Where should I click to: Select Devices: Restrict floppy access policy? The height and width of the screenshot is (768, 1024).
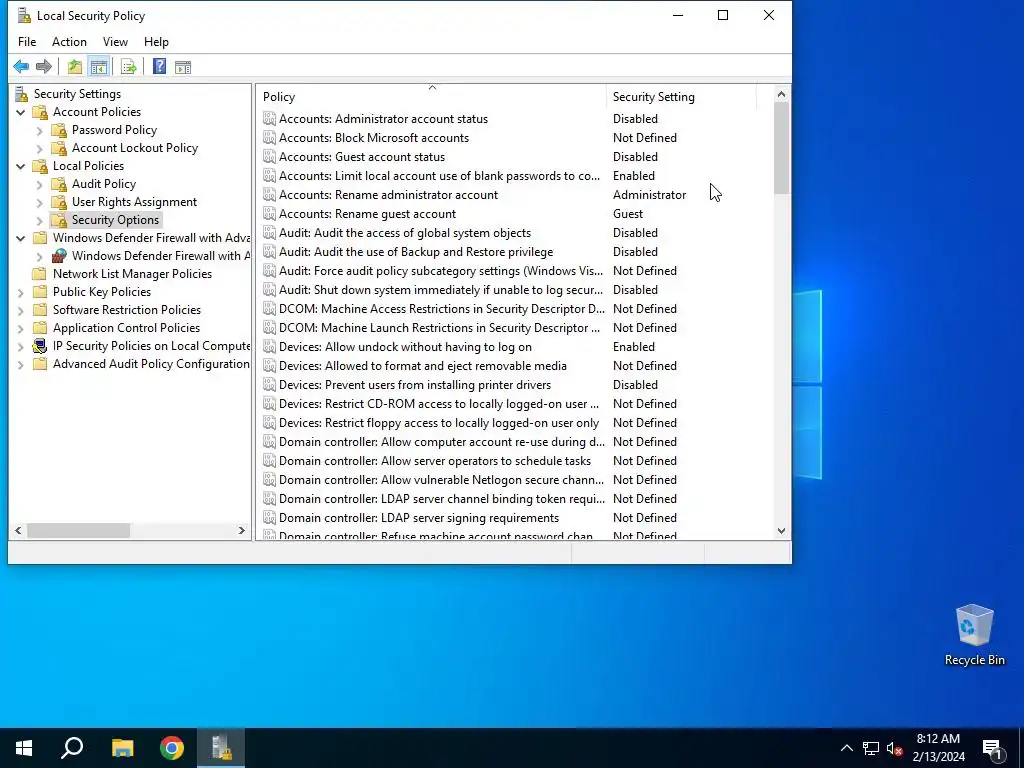pyautogui.click(x=438, y=423)
